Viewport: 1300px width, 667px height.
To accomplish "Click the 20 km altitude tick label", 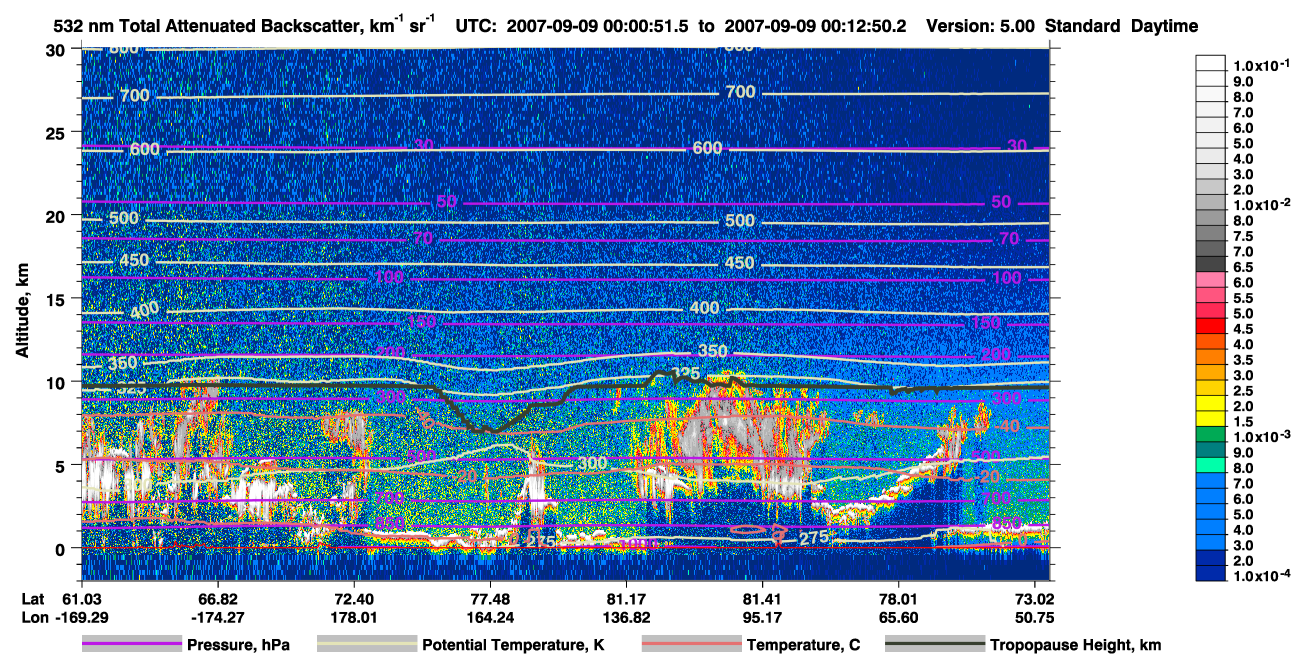I will point(58,216).
